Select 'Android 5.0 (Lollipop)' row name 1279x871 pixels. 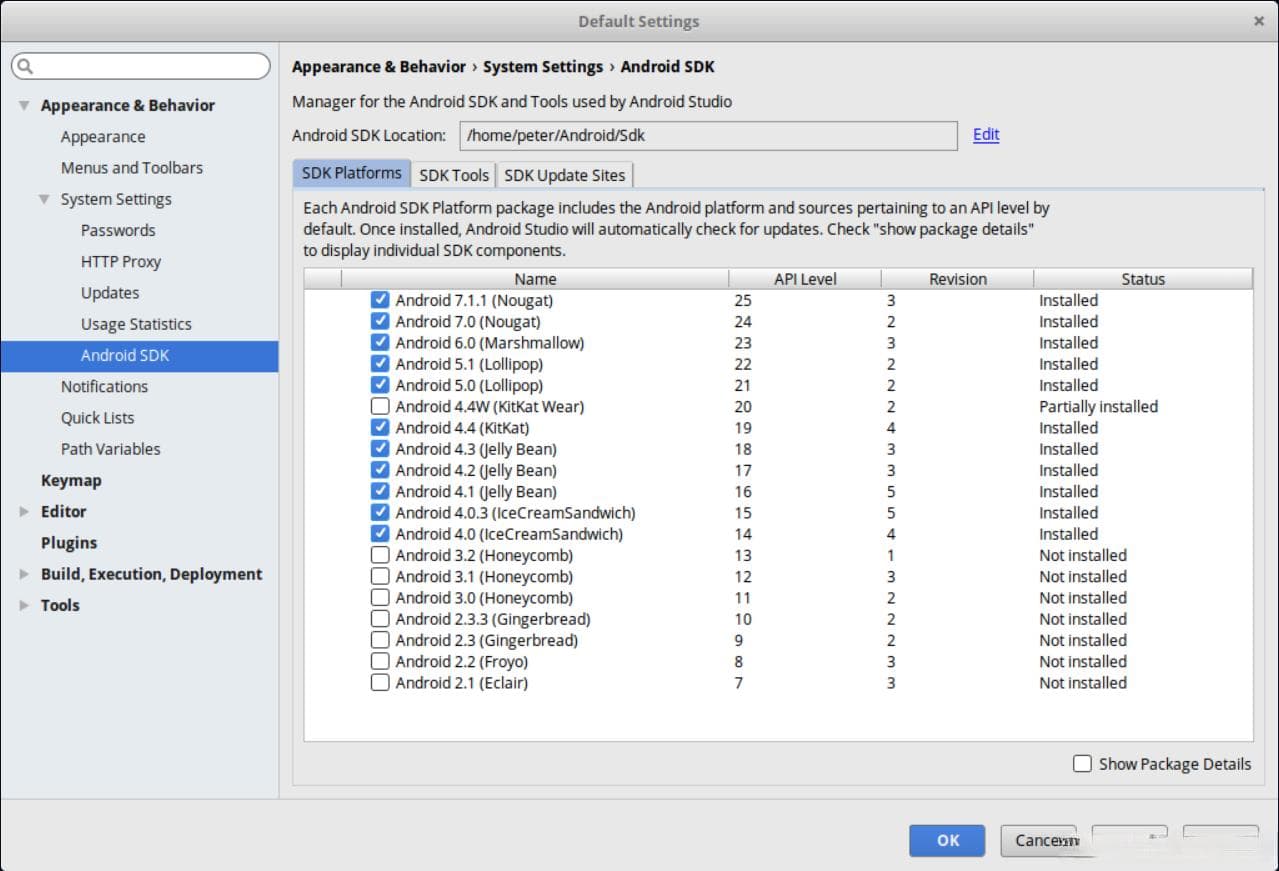469,385
